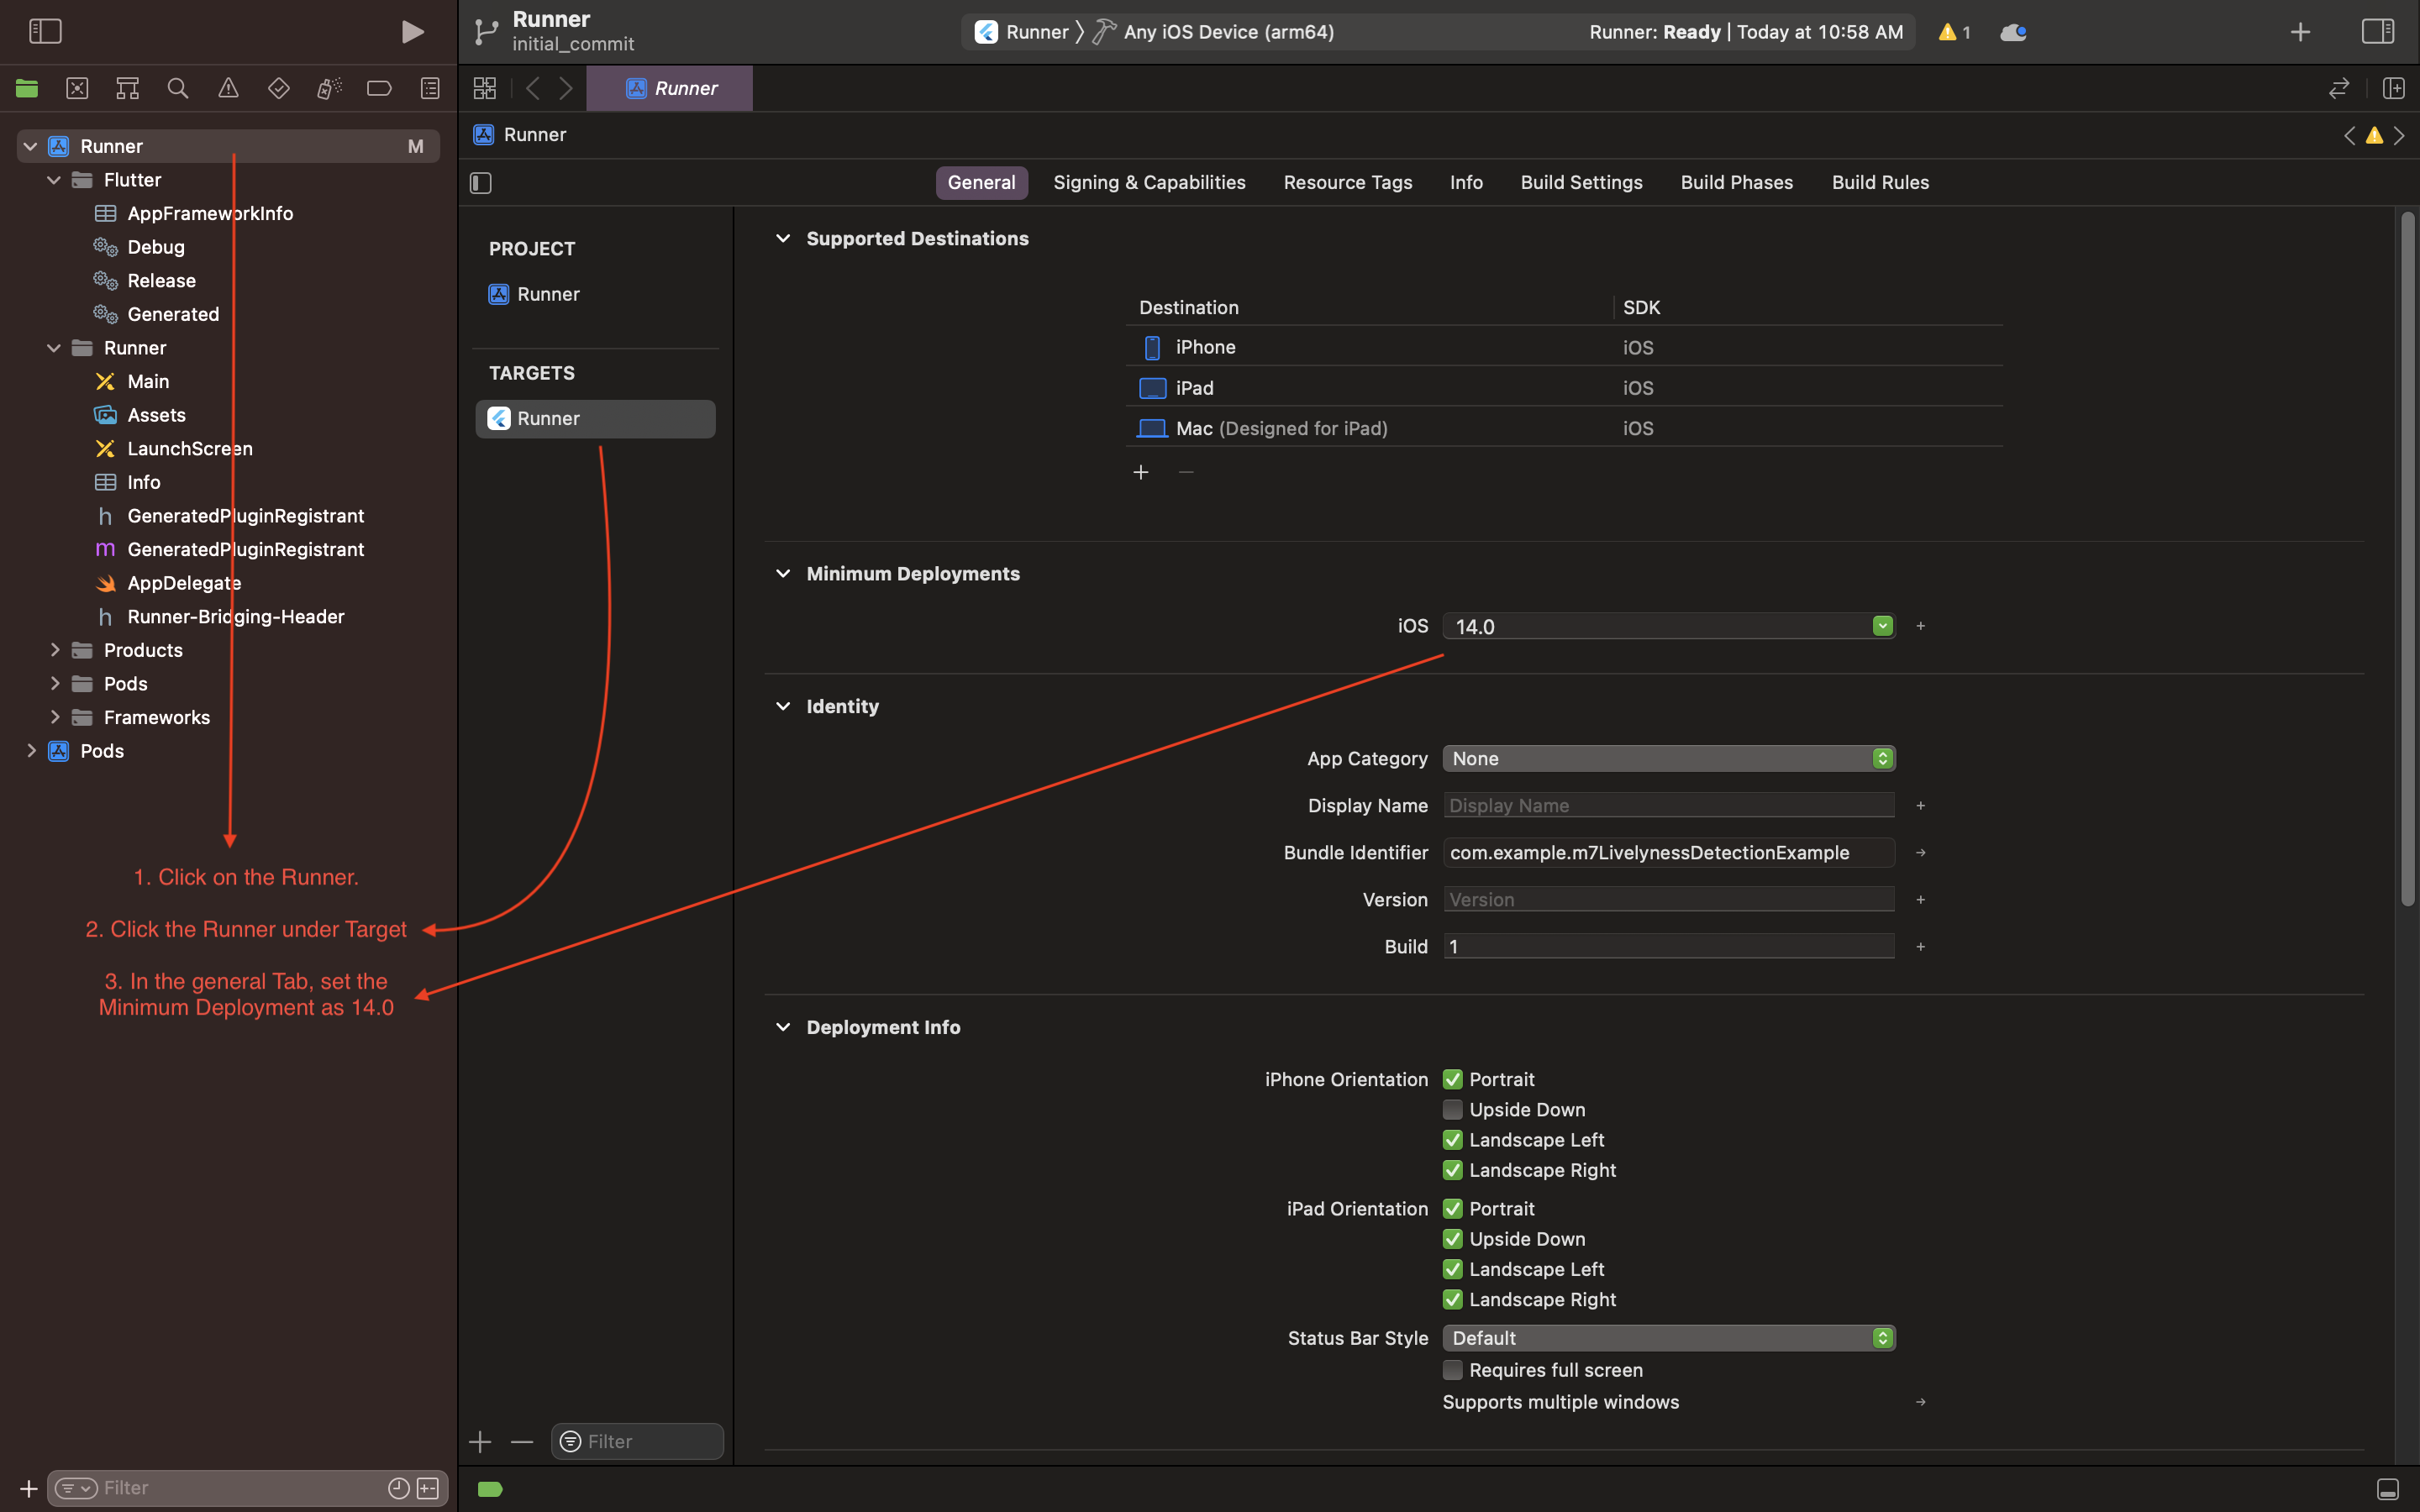Click Bundle Identifier input field
Viewport: 2420px width, 1512px height.
pyautogui.click(x=1667, y=852)
